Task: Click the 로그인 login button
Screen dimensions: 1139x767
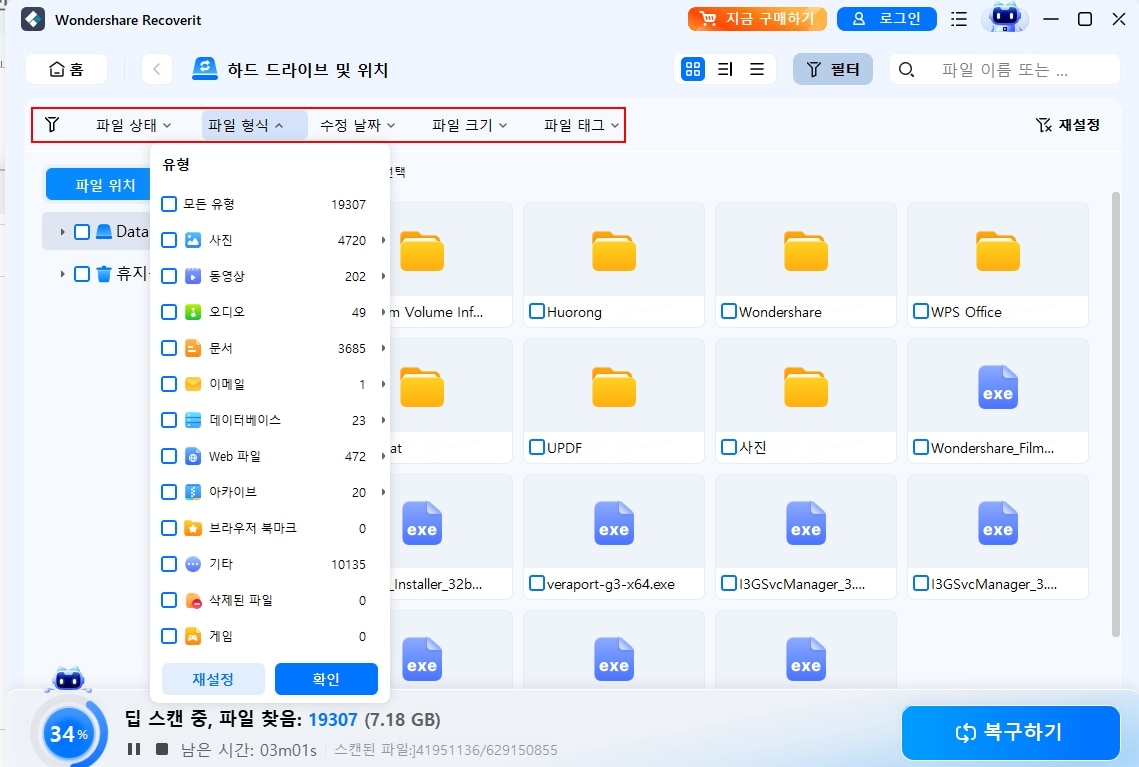Action: tap(886, 19)
